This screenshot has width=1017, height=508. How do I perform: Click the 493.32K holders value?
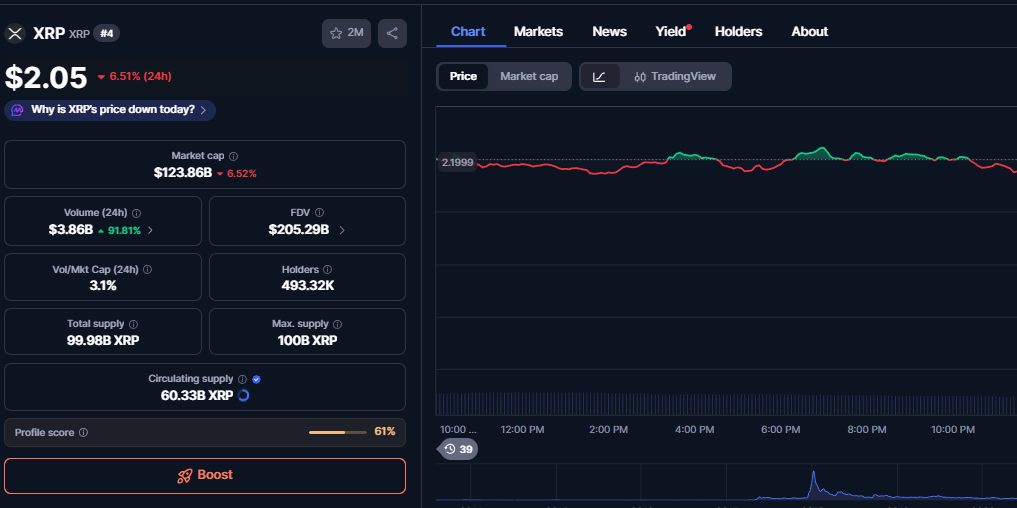point(307,285)
